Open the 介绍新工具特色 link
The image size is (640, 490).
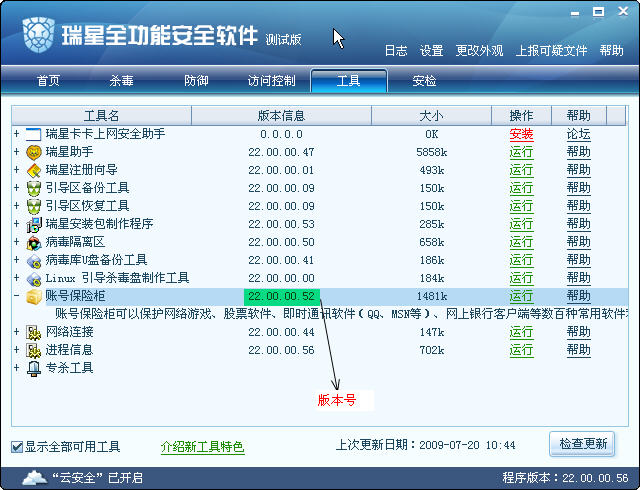pos(202,447)
